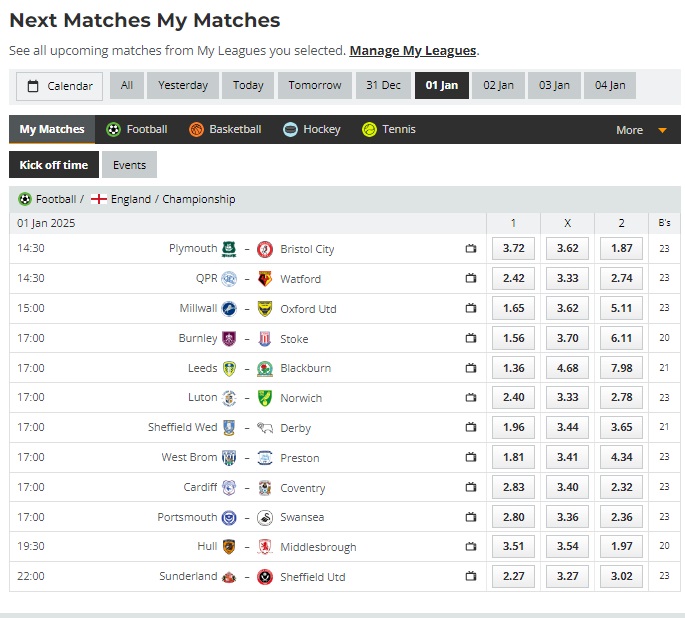
Task: Switch to Events sorting view
Action: click(129, 165)
